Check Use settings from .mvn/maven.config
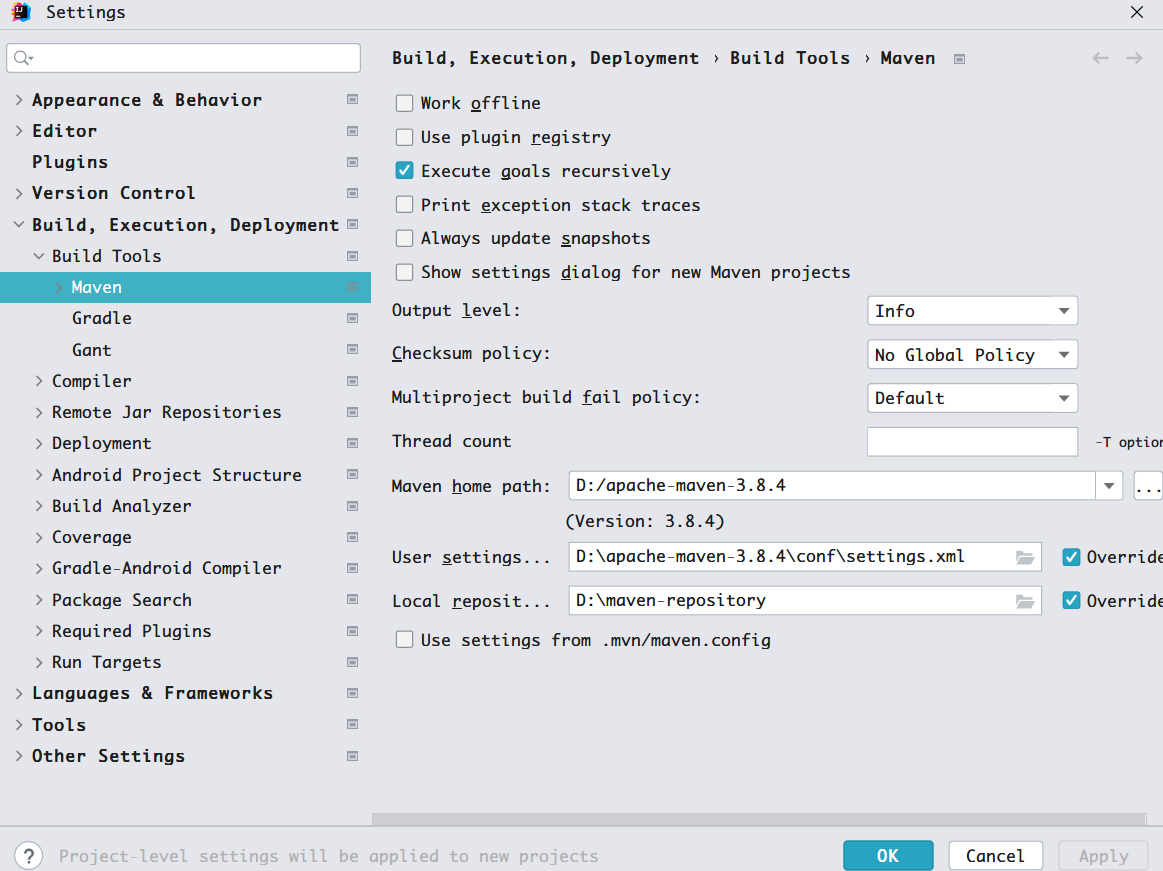The width and height of the screenshot is (1163, 871). click(404, 640)
